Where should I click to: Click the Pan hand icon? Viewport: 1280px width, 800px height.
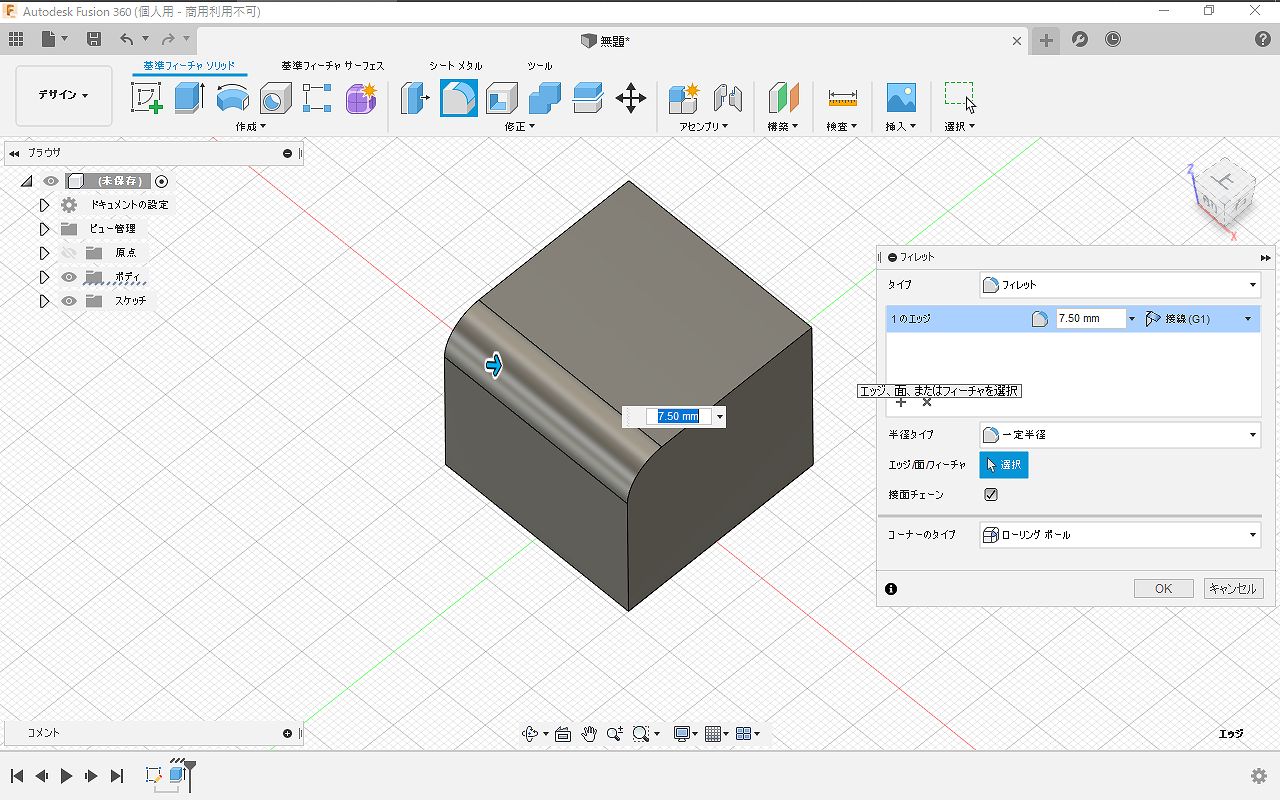pyautogui.click(x=589, y=734)
